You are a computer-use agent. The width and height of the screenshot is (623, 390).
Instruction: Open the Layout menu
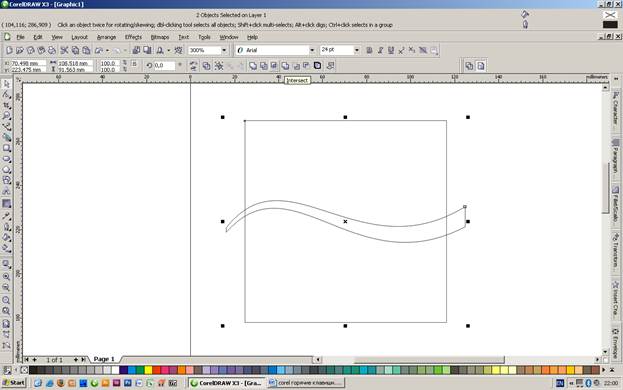pyautogui.click(x=79, y=37)
